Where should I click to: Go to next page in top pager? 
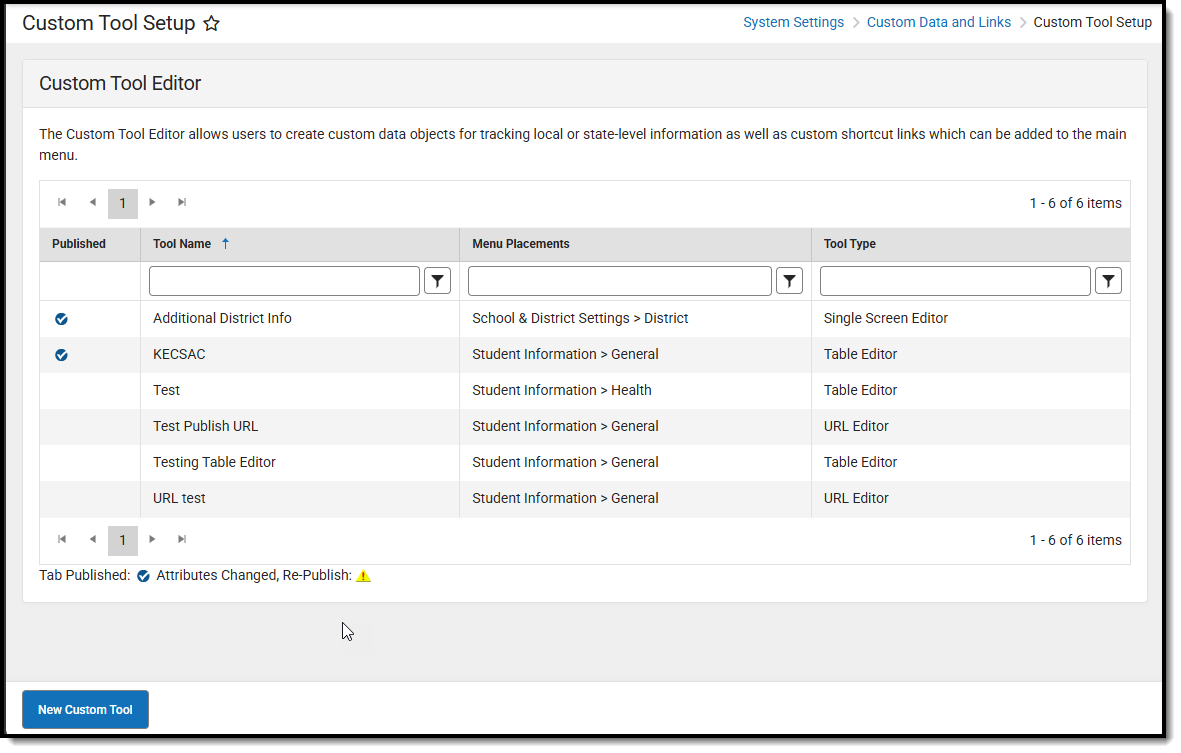(x=152, y=203)
